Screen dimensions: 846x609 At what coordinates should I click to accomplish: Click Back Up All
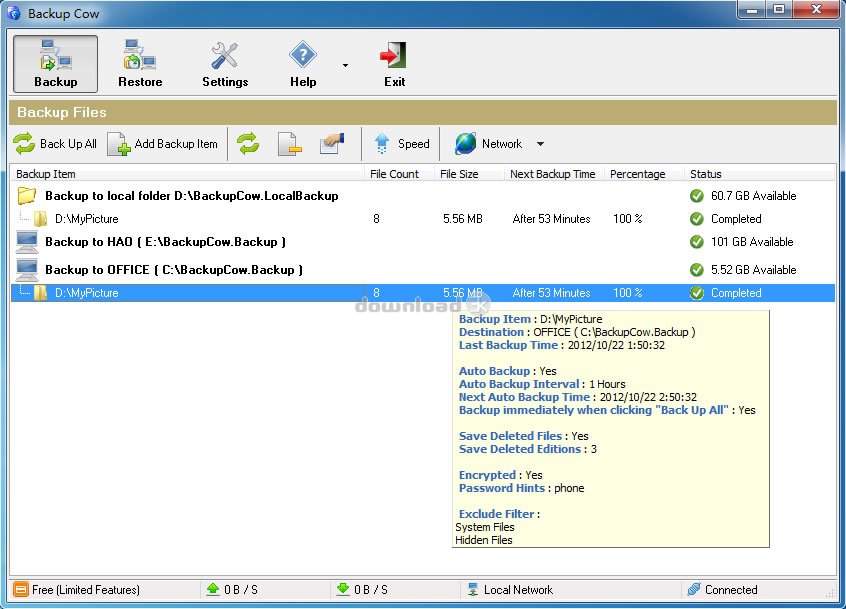pos(55,144)
